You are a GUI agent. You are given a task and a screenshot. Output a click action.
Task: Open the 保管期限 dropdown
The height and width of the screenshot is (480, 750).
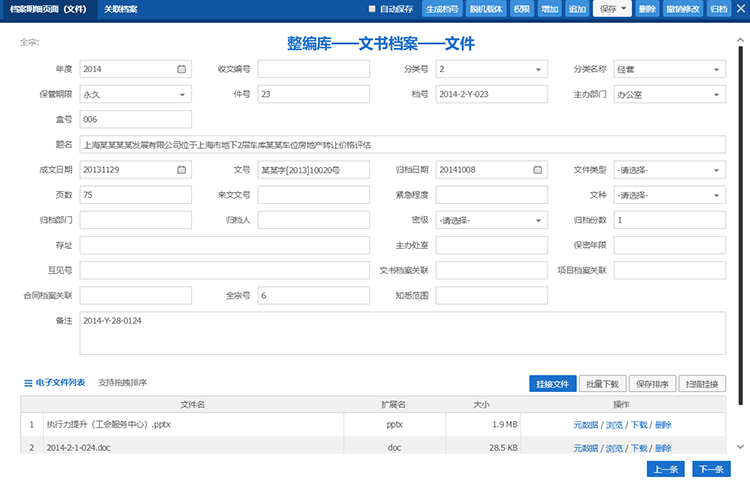[x=182, y=95]
